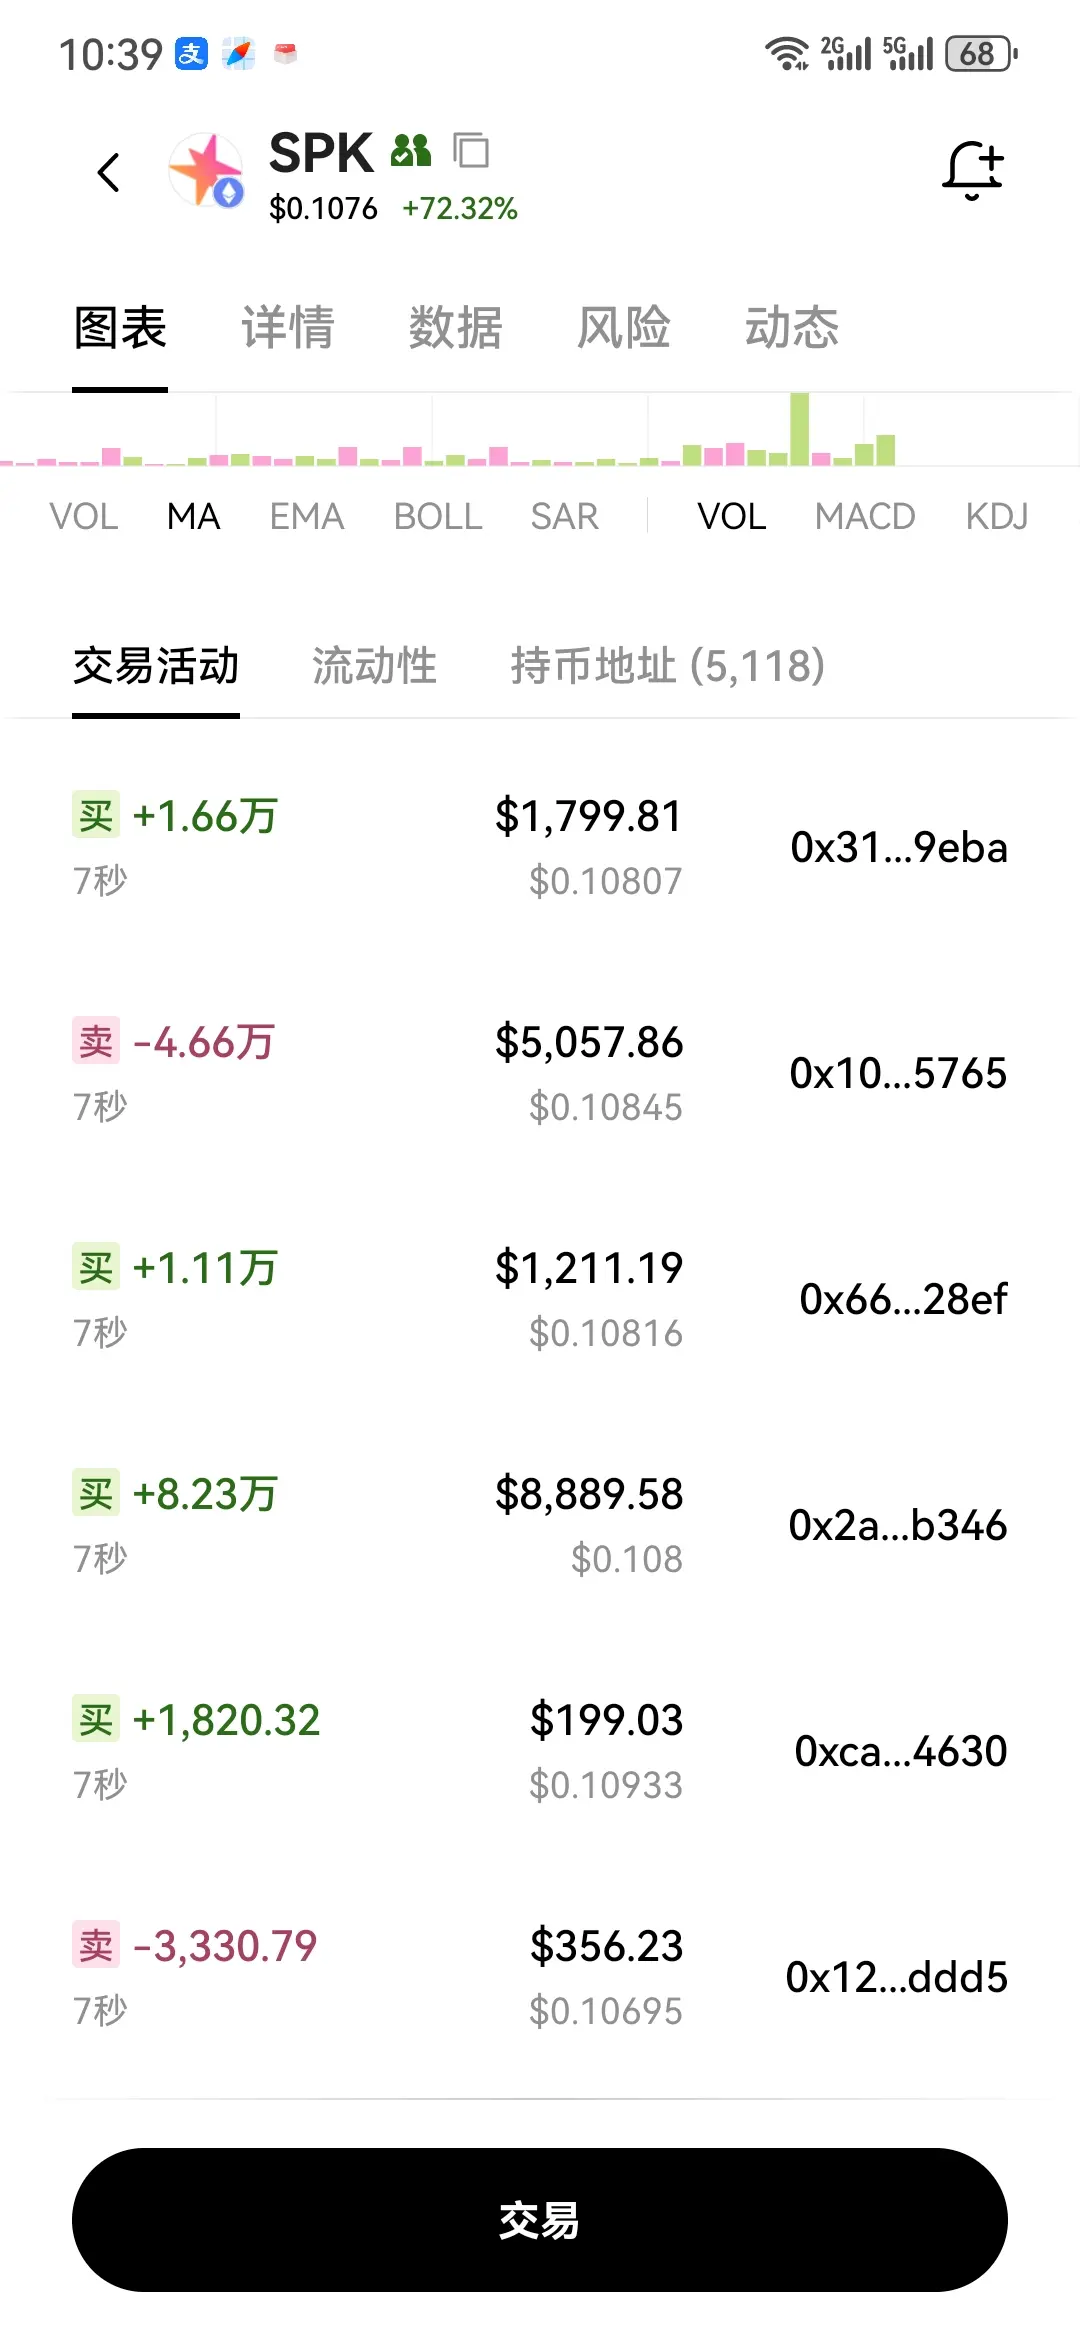Screen dimensions: 1080x2340
Task: Toggle the EMA indicator
Action: click(307, 516)
